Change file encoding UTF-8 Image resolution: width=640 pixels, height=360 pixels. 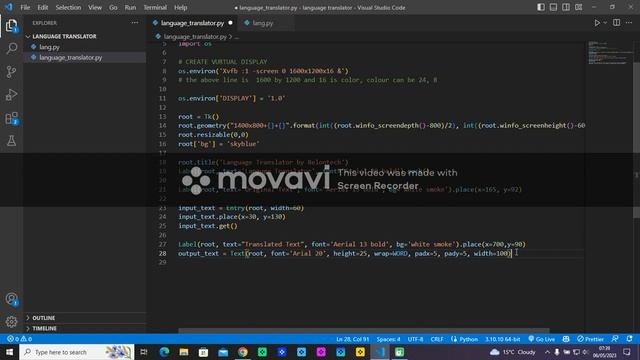click(x=416, y=339)
